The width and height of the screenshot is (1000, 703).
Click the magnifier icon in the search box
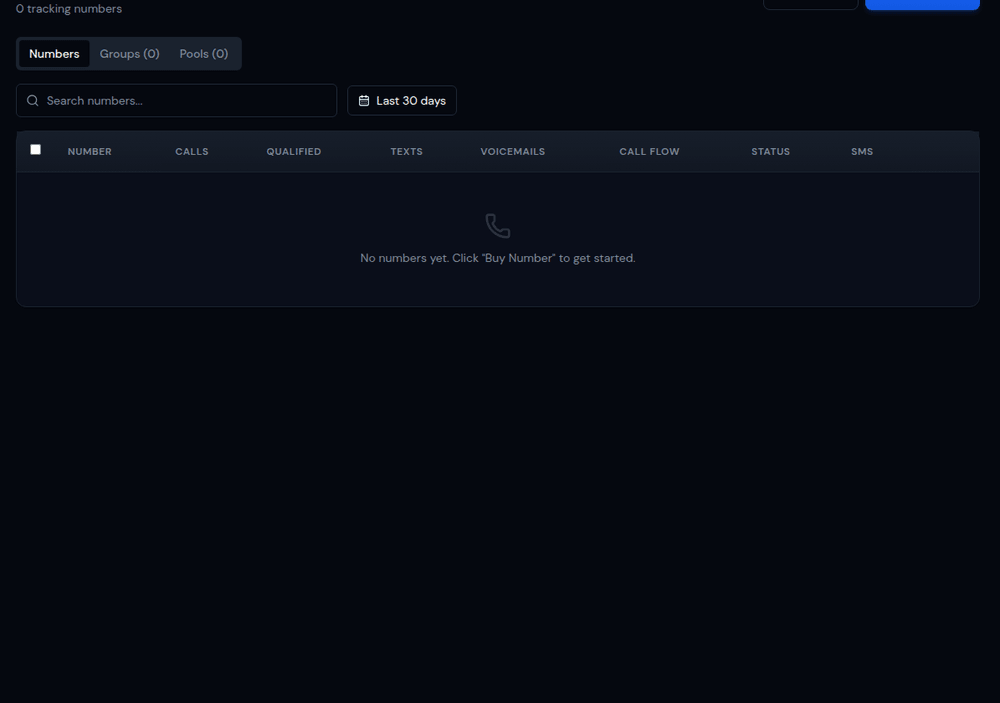33,101
